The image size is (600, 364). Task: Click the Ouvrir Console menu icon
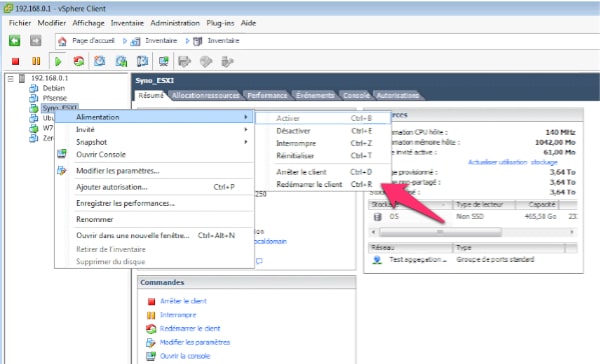[62, 154]
